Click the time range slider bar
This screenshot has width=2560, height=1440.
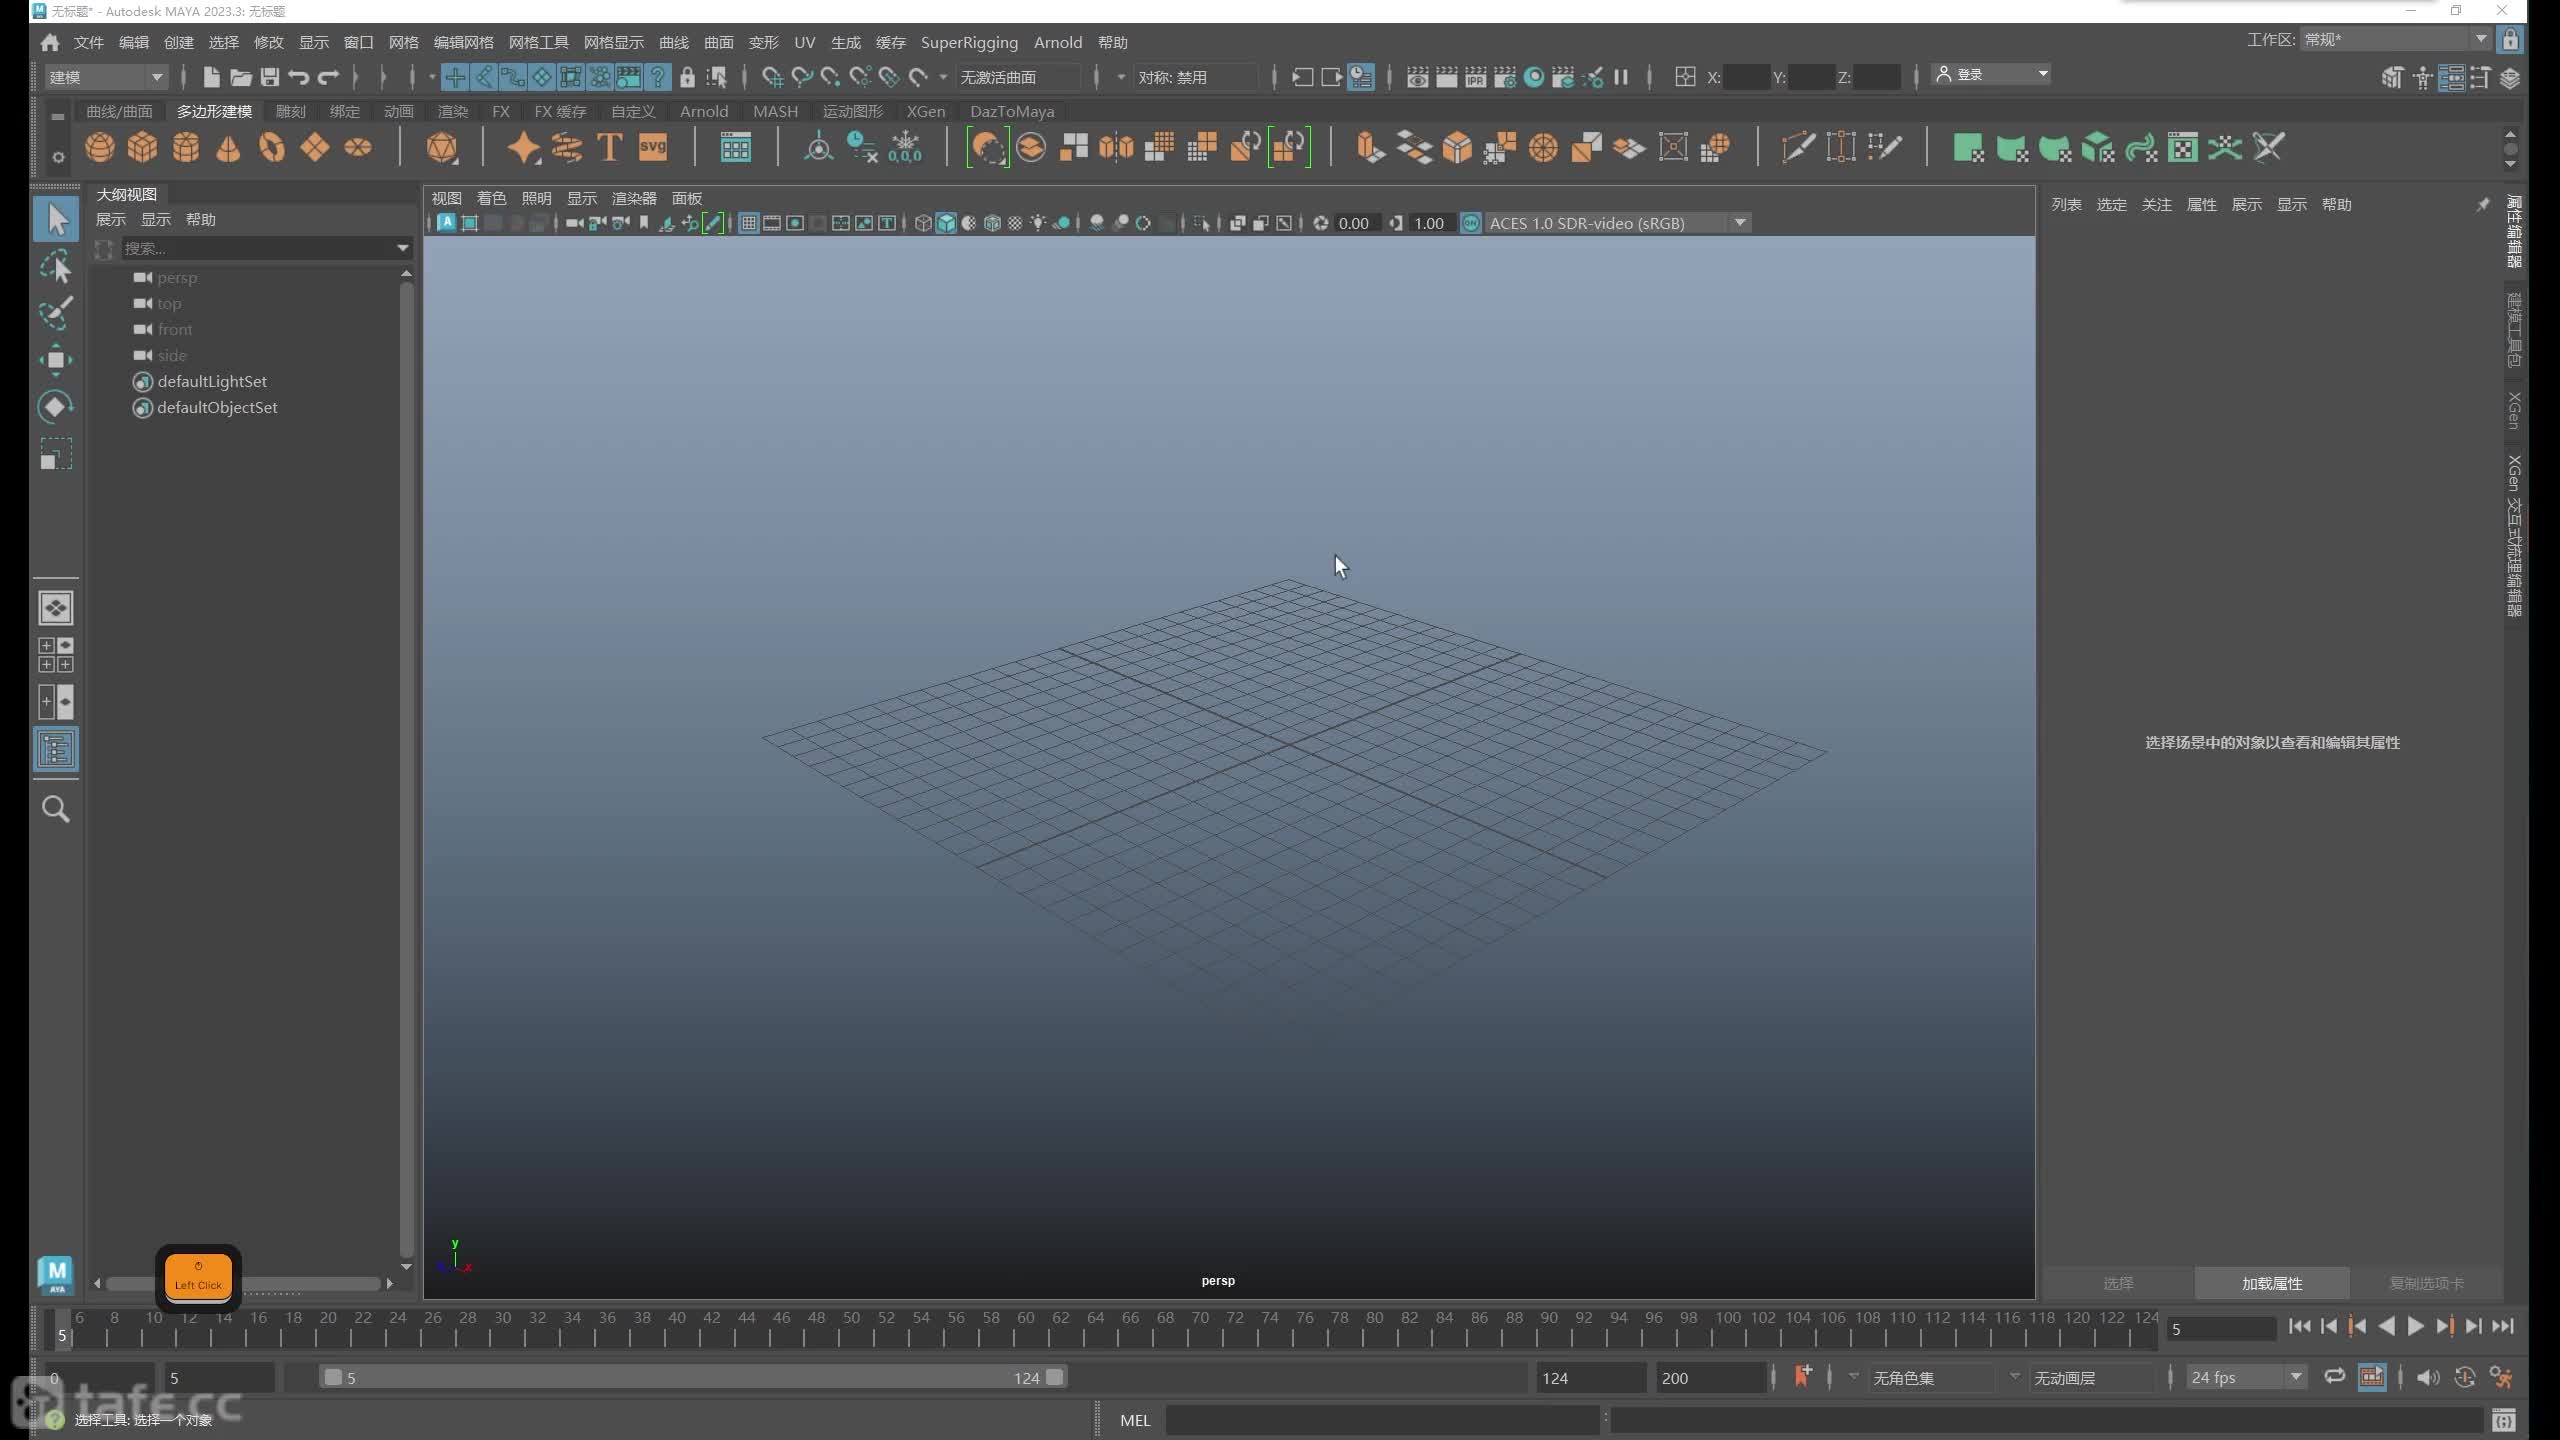pos(694,1377)
